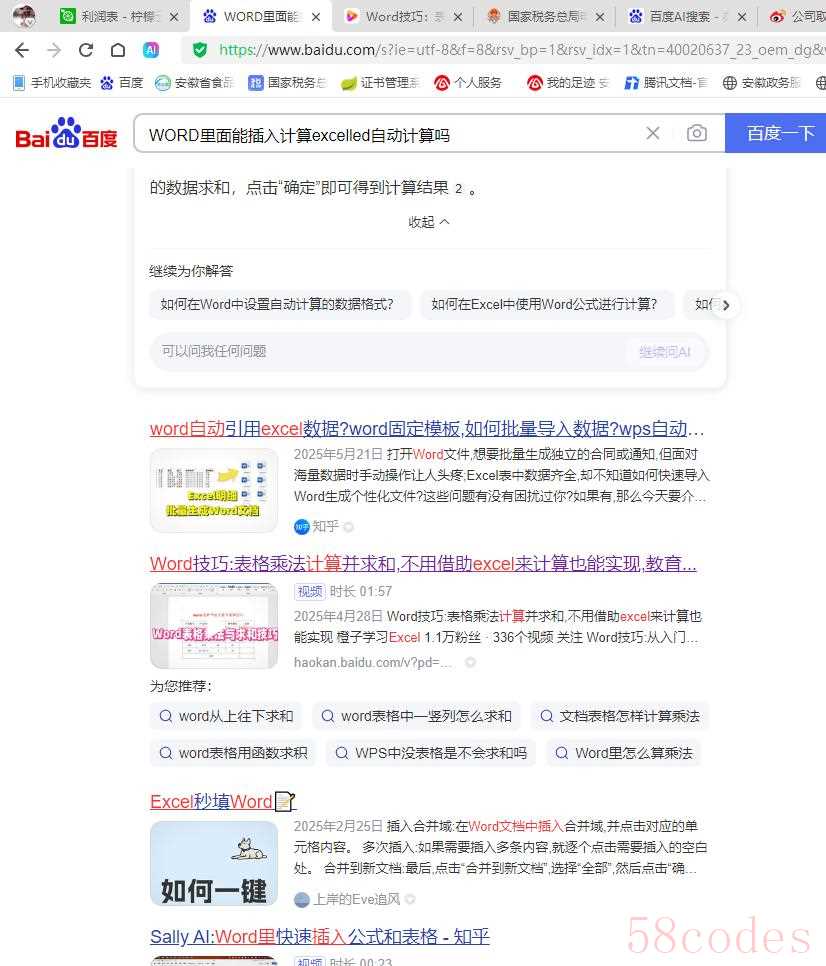Open the 国家税务 bookmark

click(288, 83)
